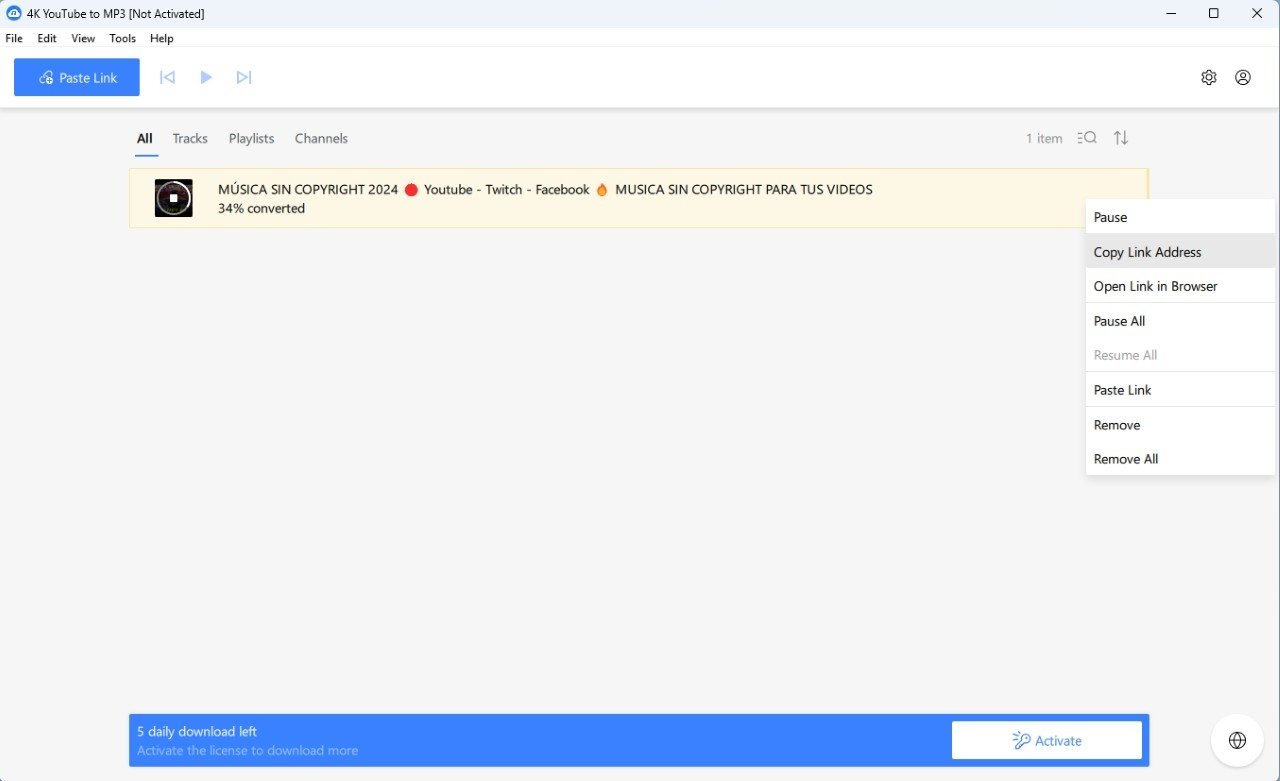
Task: Select Remove in the context menu
Action: click(x=1180, y=425)
